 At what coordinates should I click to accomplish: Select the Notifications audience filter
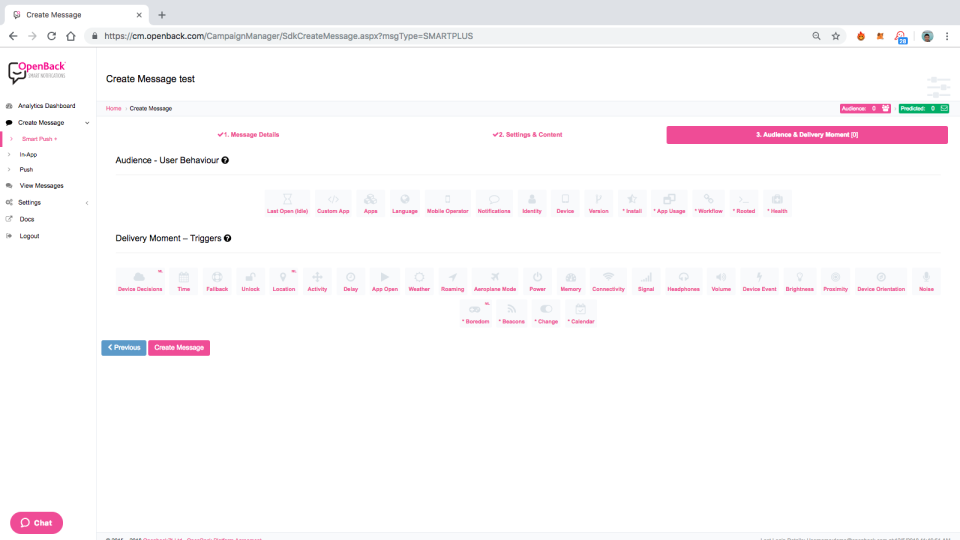[x=494, y=203]
